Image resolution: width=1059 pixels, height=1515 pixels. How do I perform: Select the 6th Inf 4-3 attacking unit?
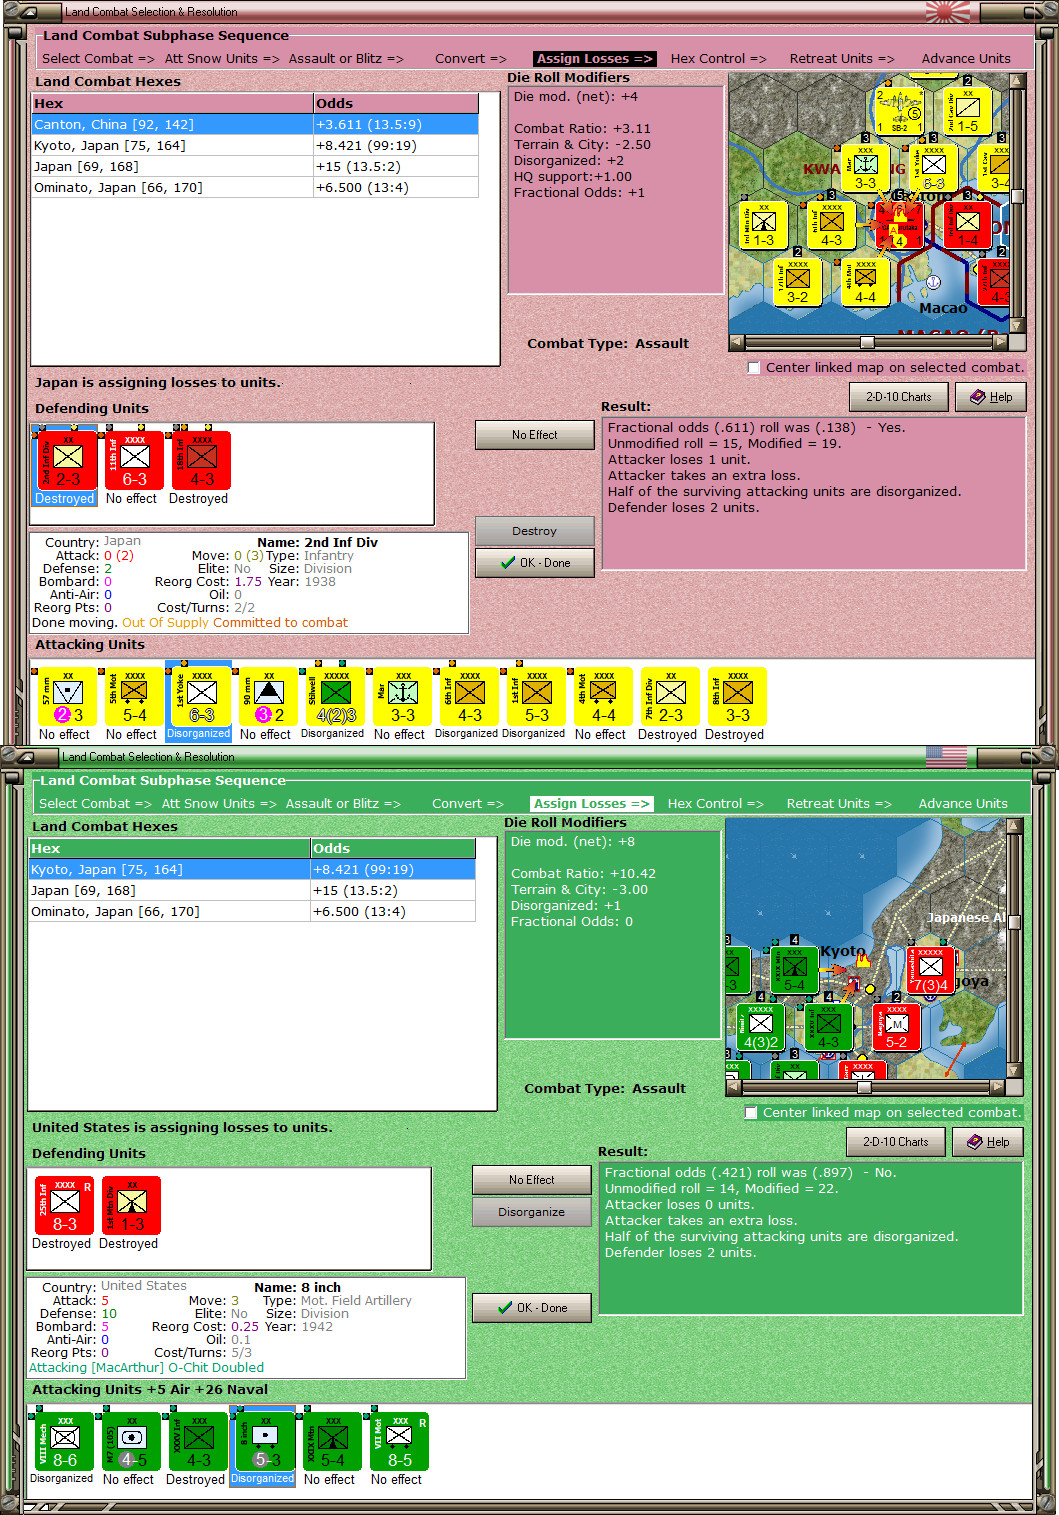[470, 697]
